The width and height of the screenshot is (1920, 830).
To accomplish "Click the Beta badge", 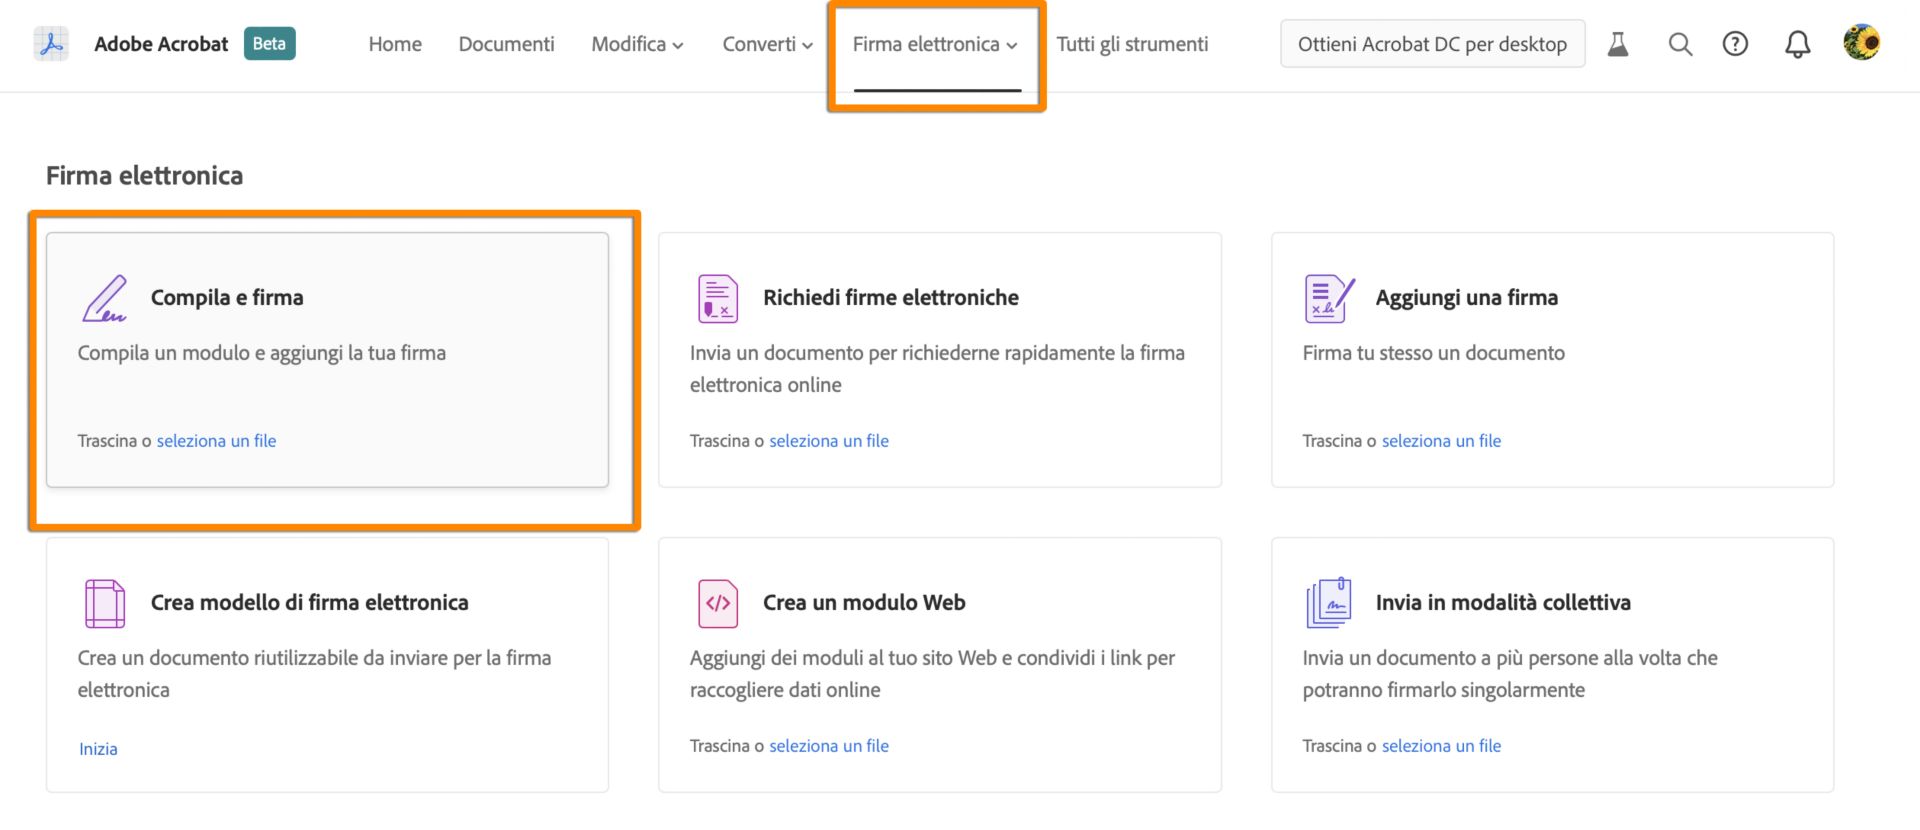I will tap(269, 43).
